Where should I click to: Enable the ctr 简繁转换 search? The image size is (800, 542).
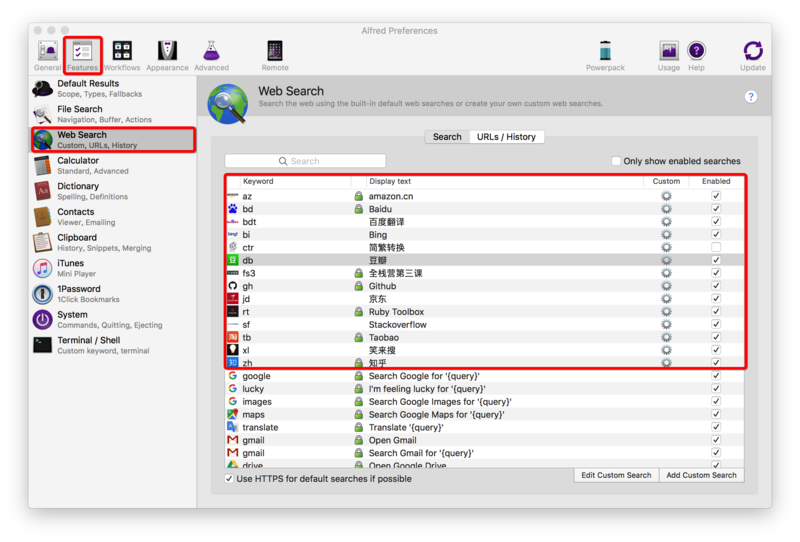[716, 248]
